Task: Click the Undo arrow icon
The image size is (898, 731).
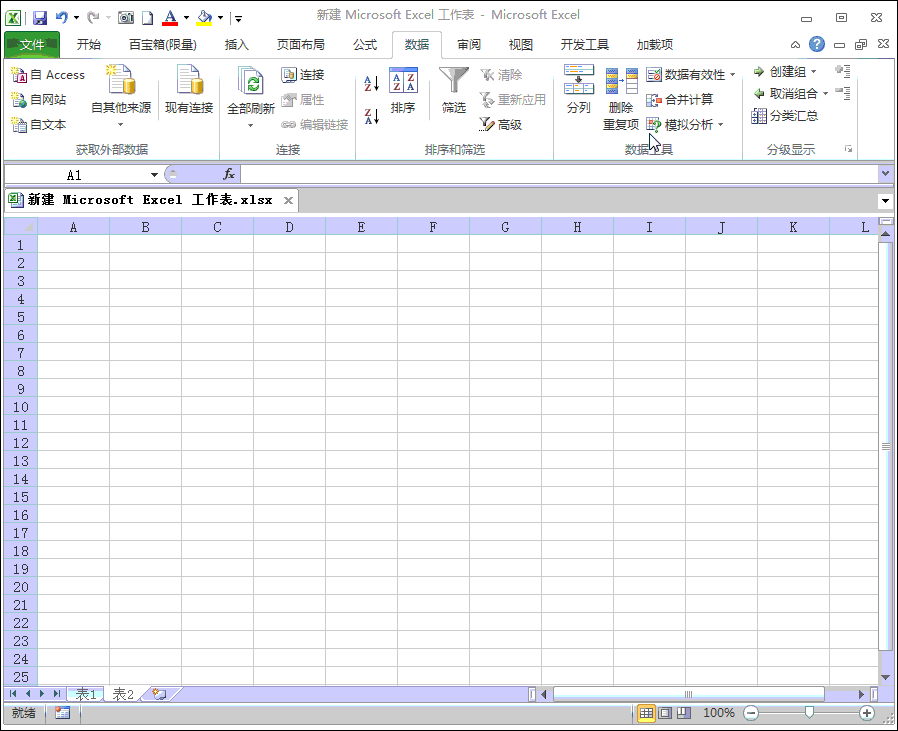Action: [x=61, y=18]
